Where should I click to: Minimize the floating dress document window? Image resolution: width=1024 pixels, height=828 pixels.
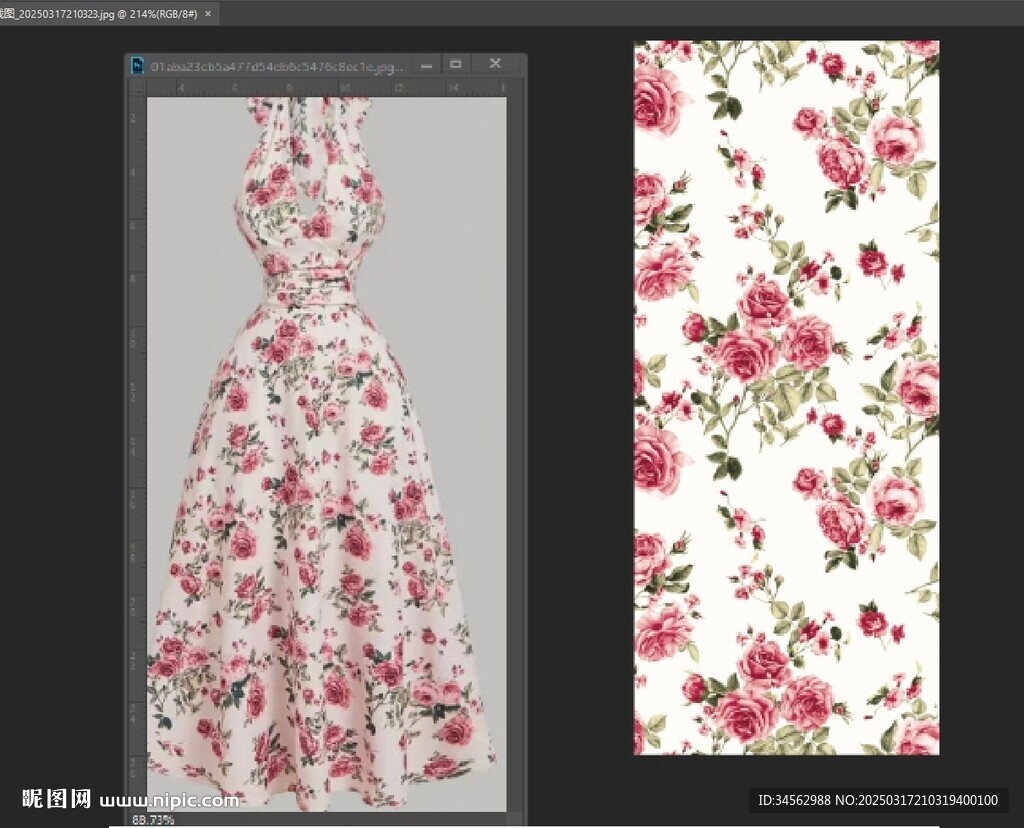click(427, 65)
